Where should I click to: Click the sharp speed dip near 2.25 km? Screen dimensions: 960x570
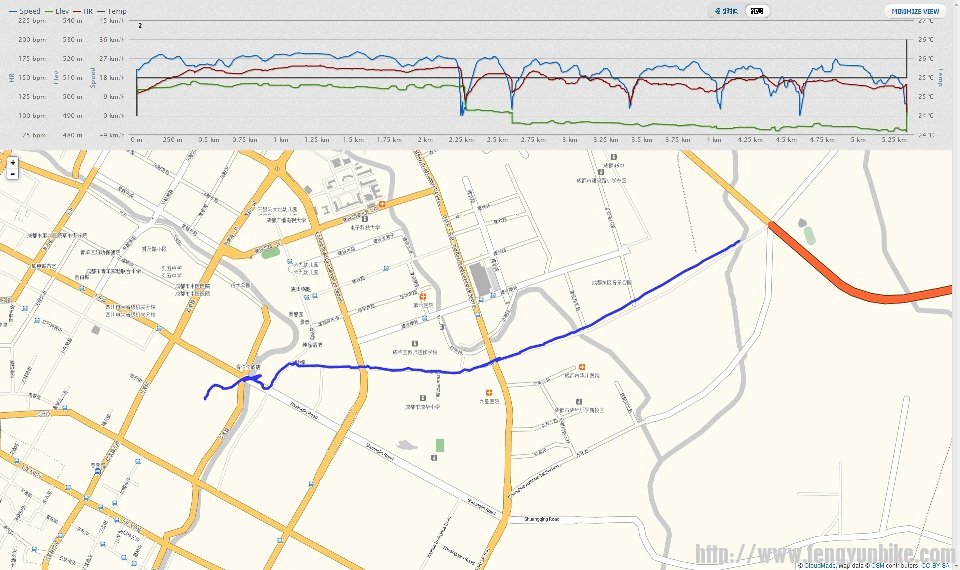tap(462, 108)
